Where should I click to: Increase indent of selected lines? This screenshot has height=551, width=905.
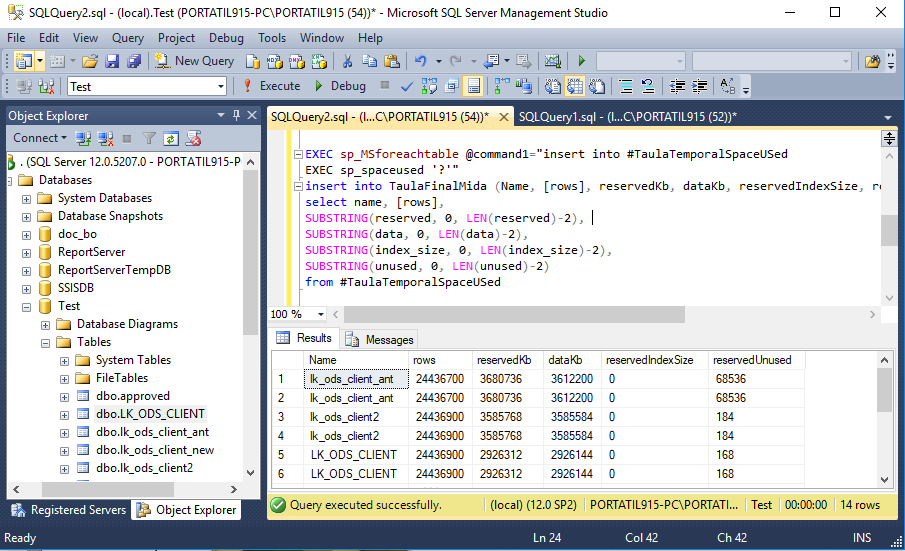coord(699,87)
